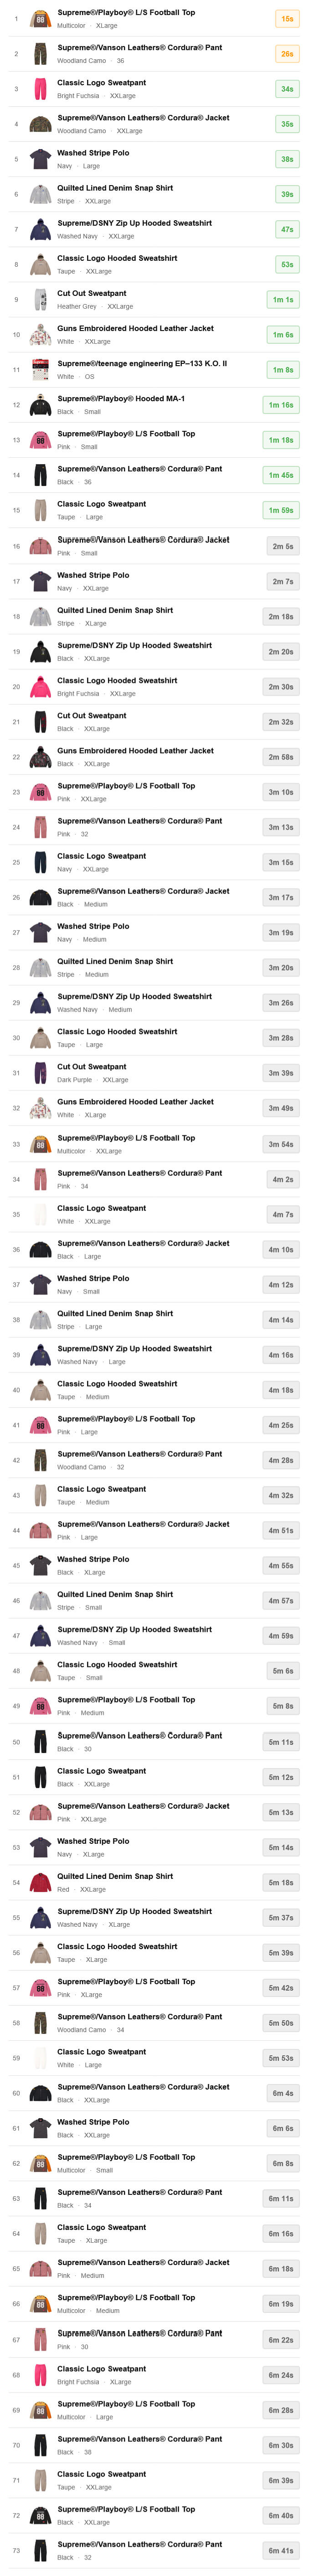Screen dimensions: 309x2576
Task: Select the 2m 58s badge on Guns Leather Jacket
Action: point(281,757)
